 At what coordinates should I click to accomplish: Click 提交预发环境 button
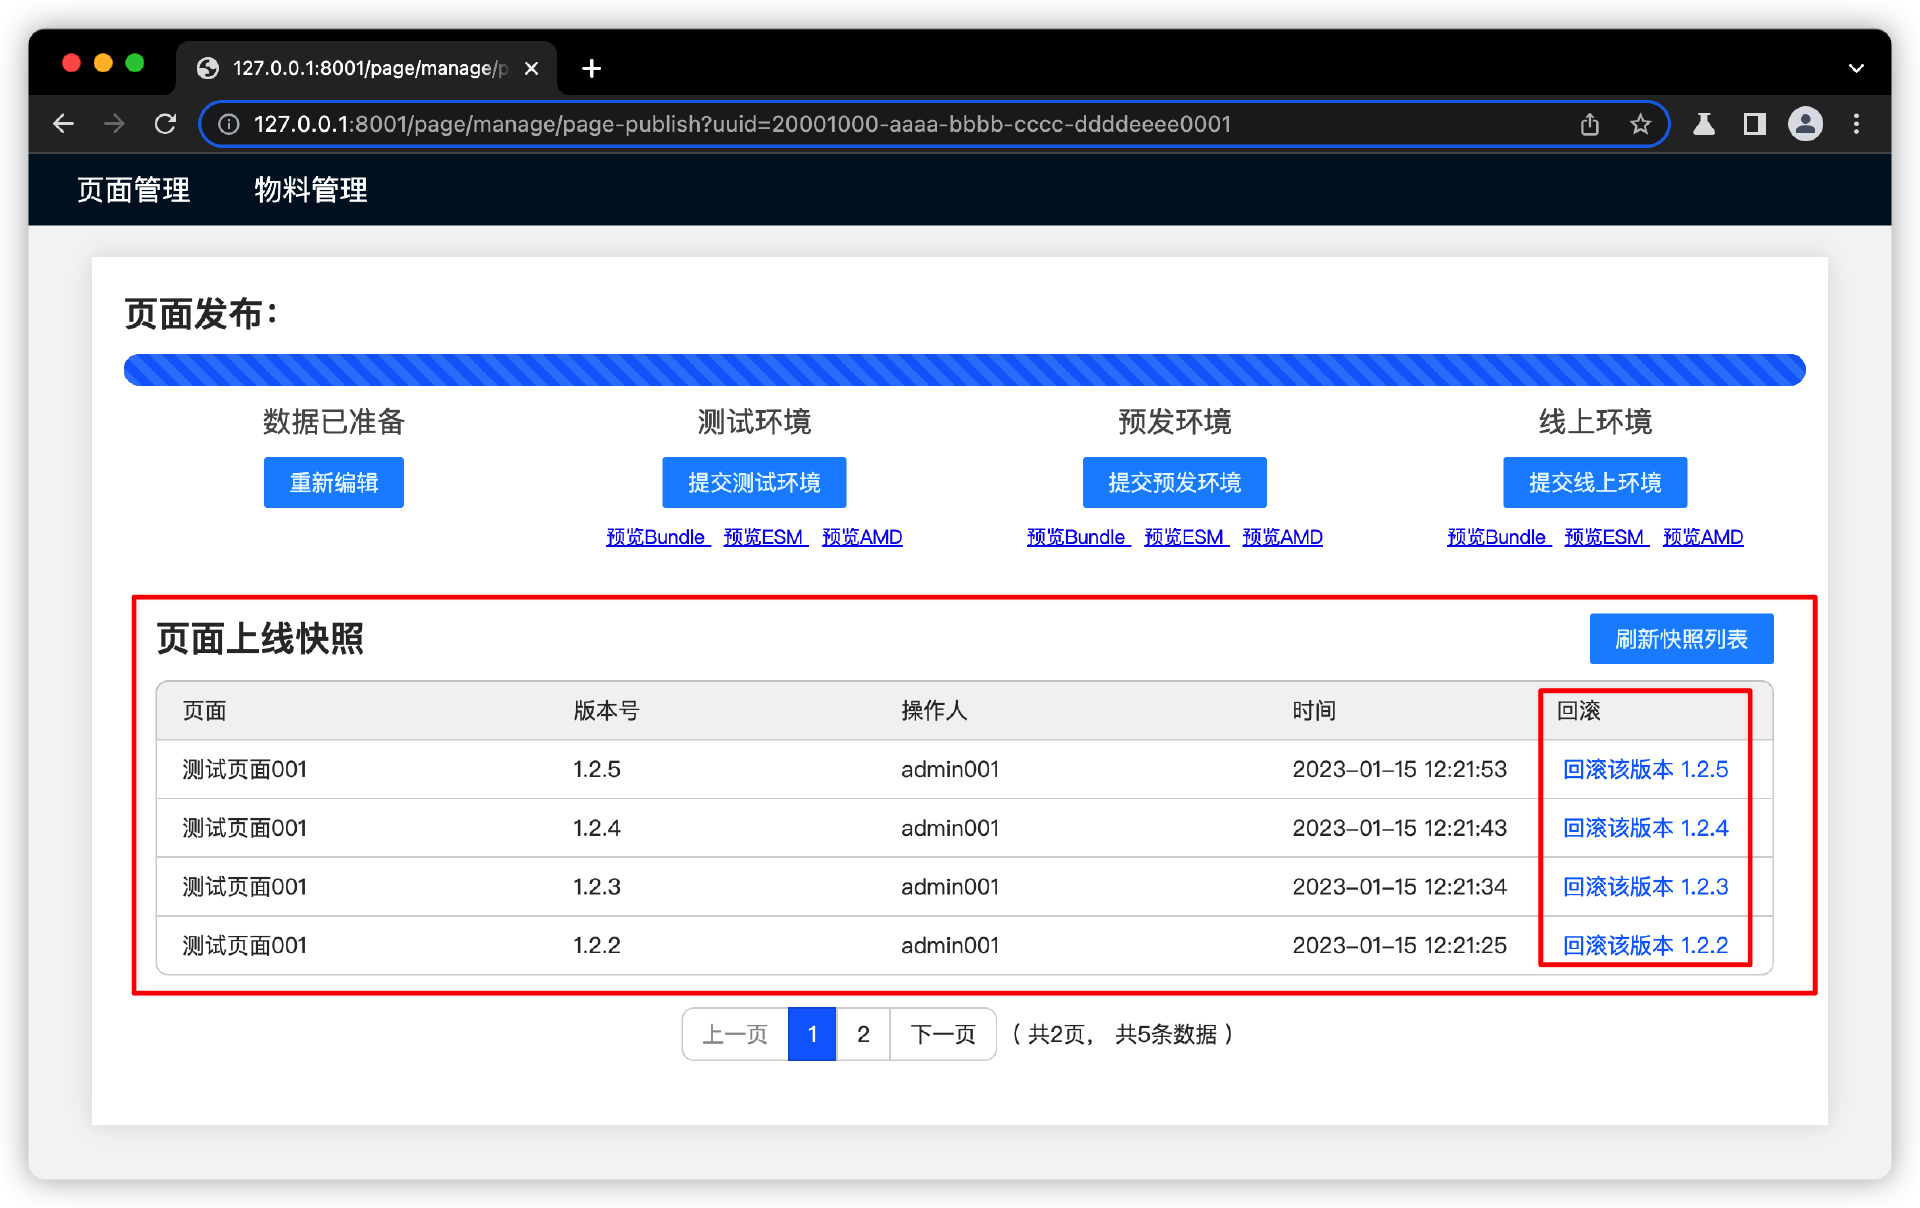tap(1174, 483)
